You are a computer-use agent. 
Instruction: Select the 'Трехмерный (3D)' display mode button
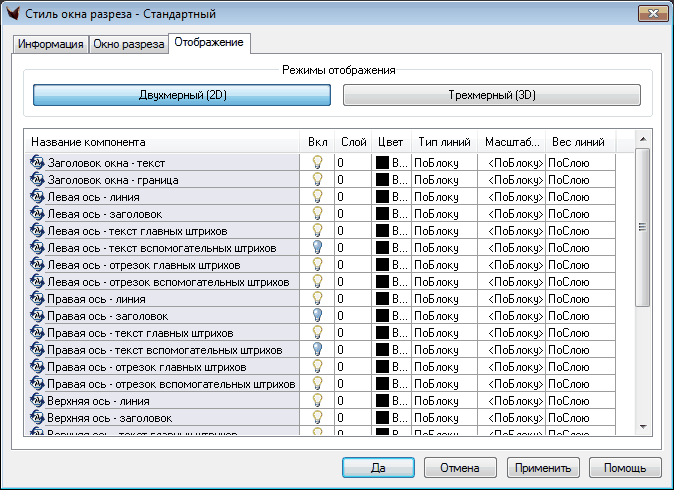(491, 95)
